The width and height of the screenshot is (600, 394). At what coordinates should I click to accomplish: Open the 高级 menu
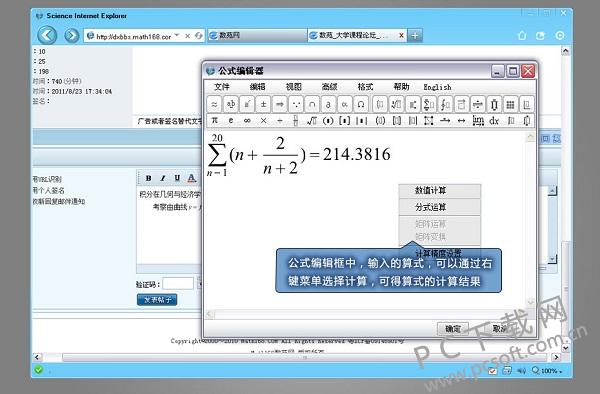point(329,87)
